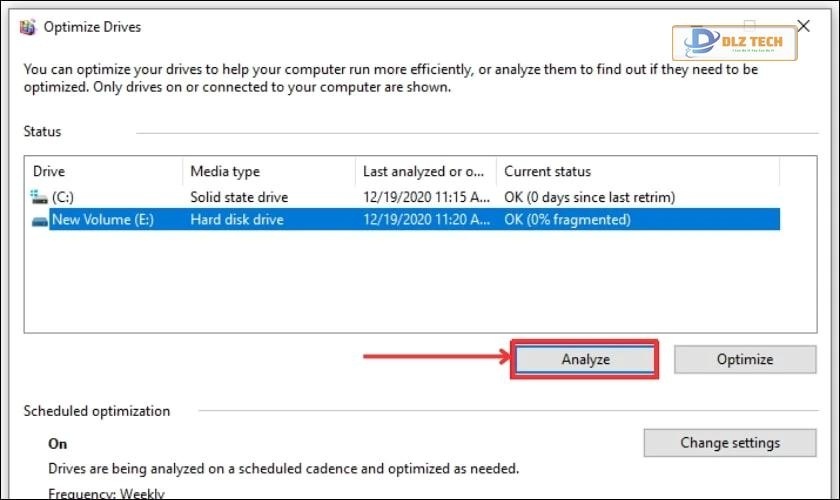Sort by the Media type column header
The height and width of the screenshot is (500, 840).
pyautogui.click(x=268, y=172)
